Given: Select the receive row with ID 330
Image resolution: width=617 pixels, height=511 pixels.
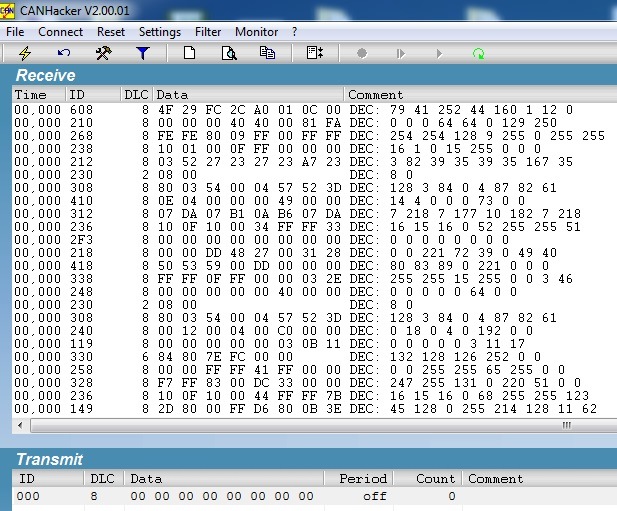Looking at the screenshot, I should 314,357.
